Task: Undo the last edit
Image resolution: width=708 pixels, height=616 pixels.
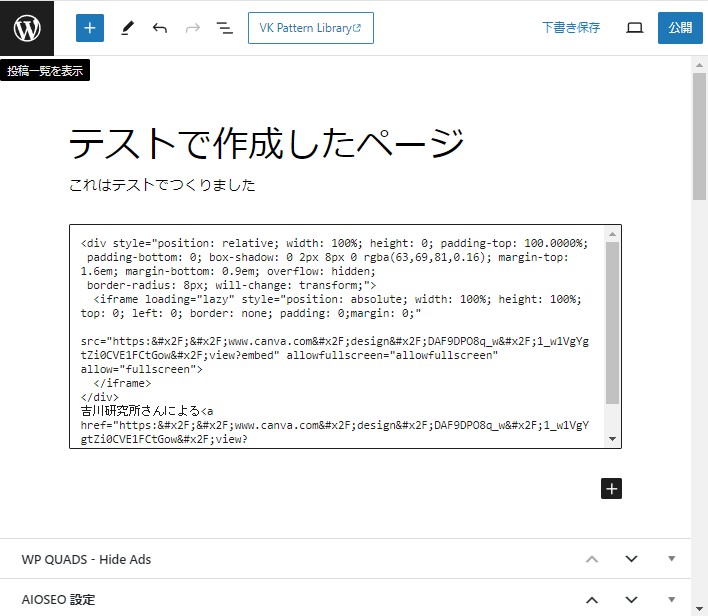Action: pos(160,28)
